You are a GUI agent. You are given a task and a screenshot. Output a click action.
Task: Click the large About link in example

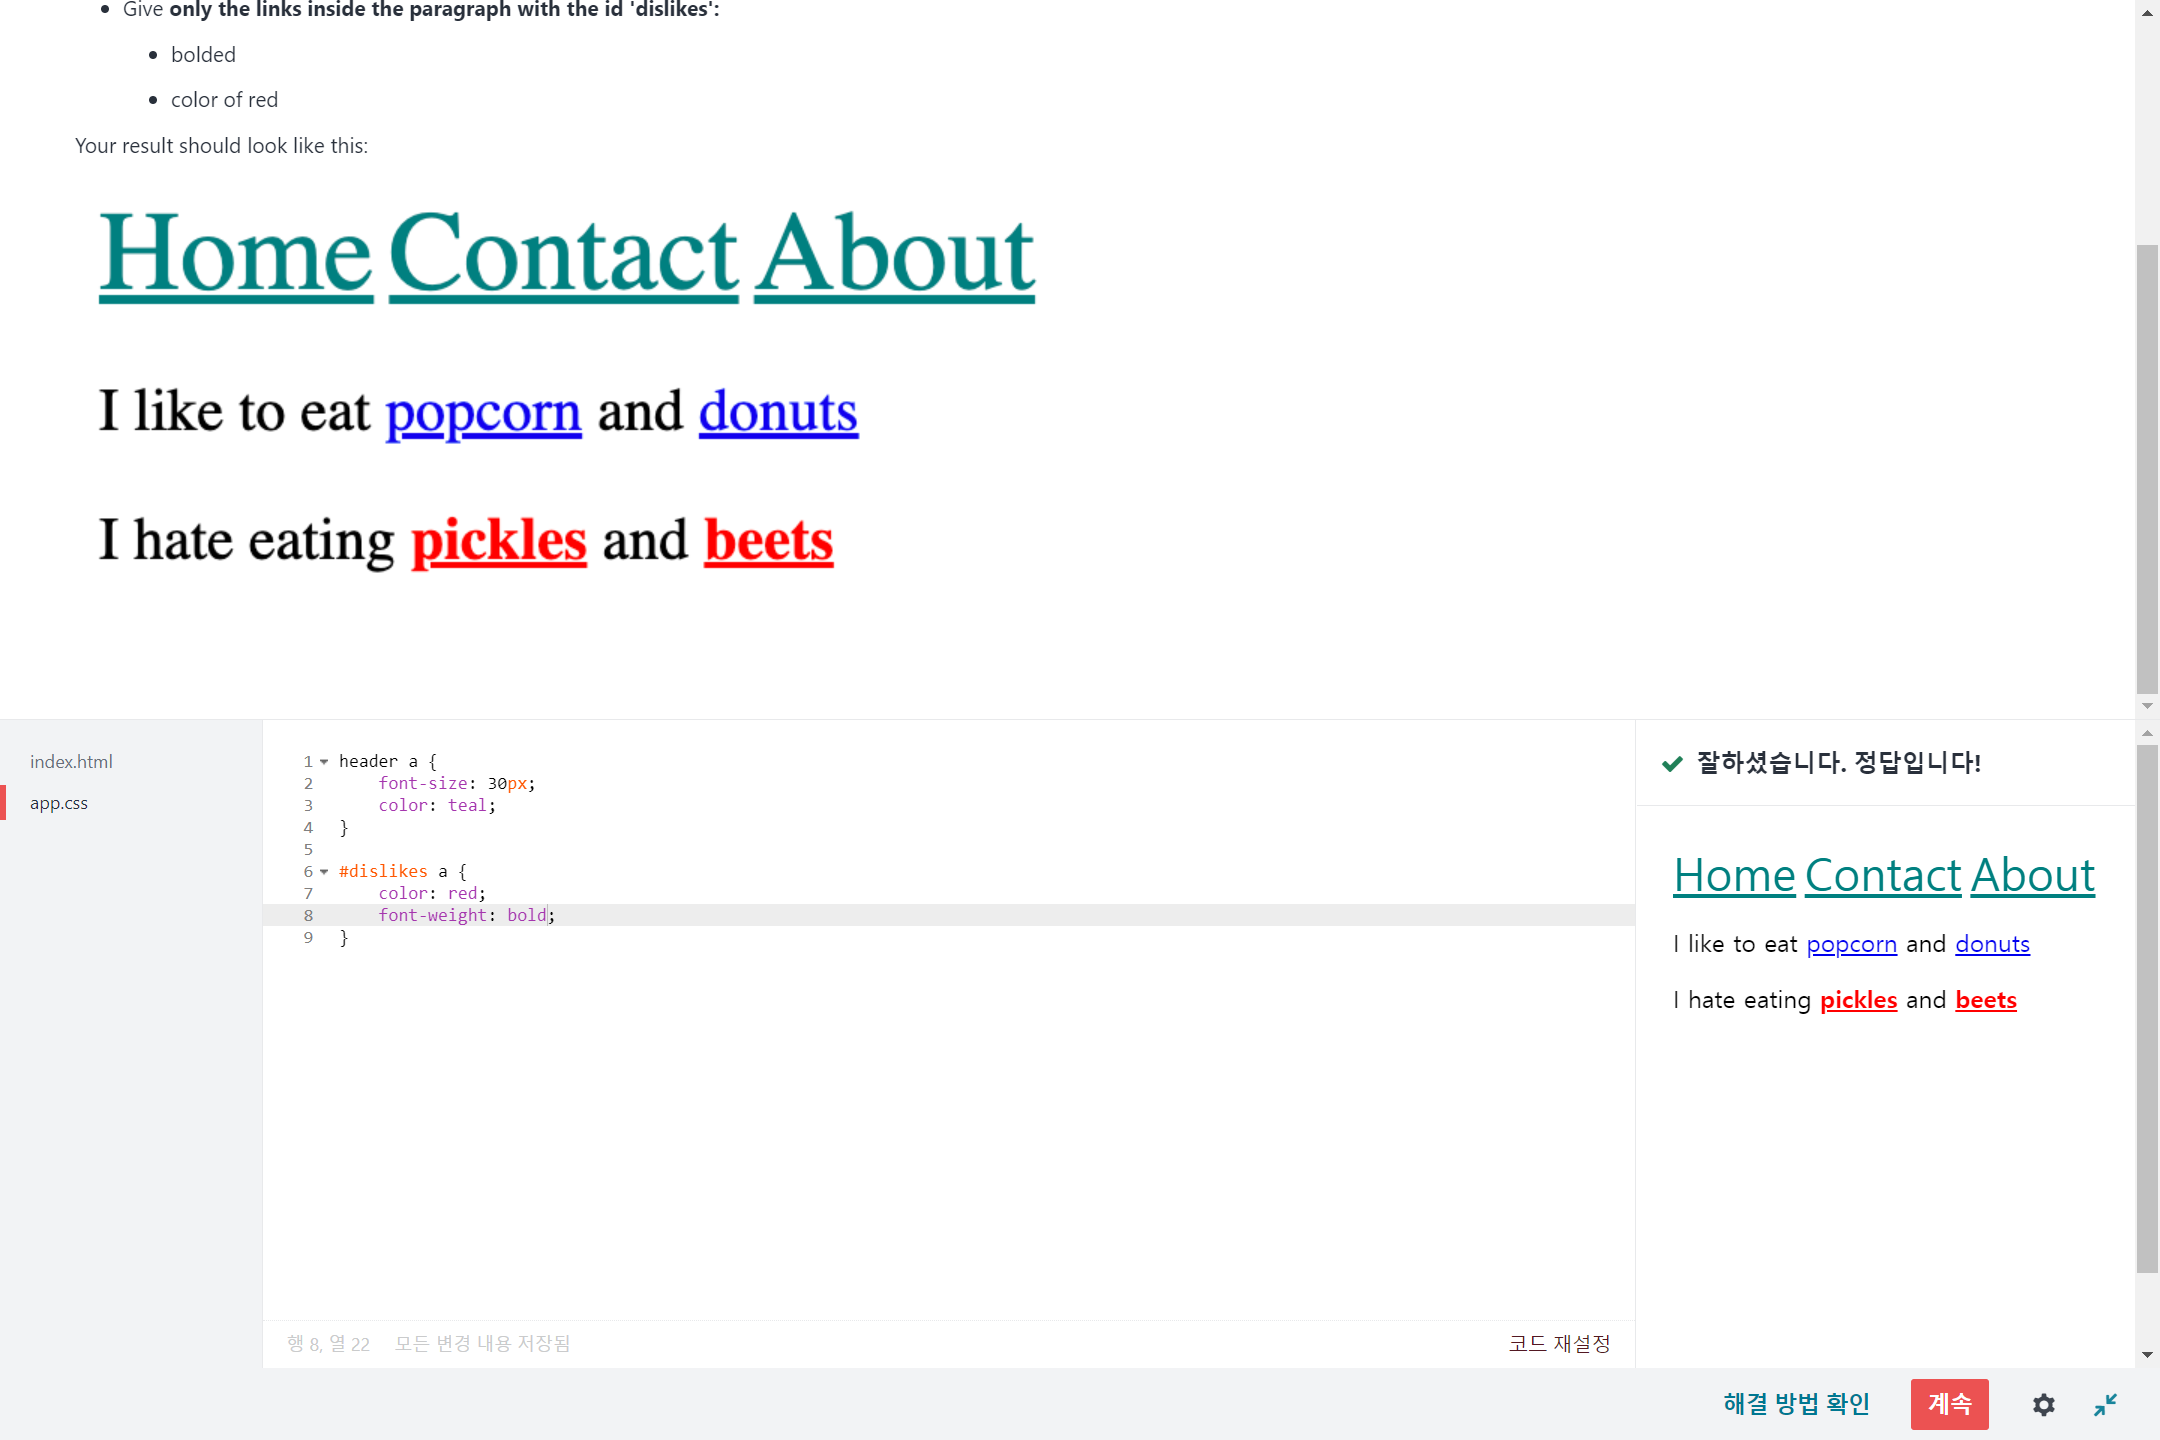coord(894,255)
